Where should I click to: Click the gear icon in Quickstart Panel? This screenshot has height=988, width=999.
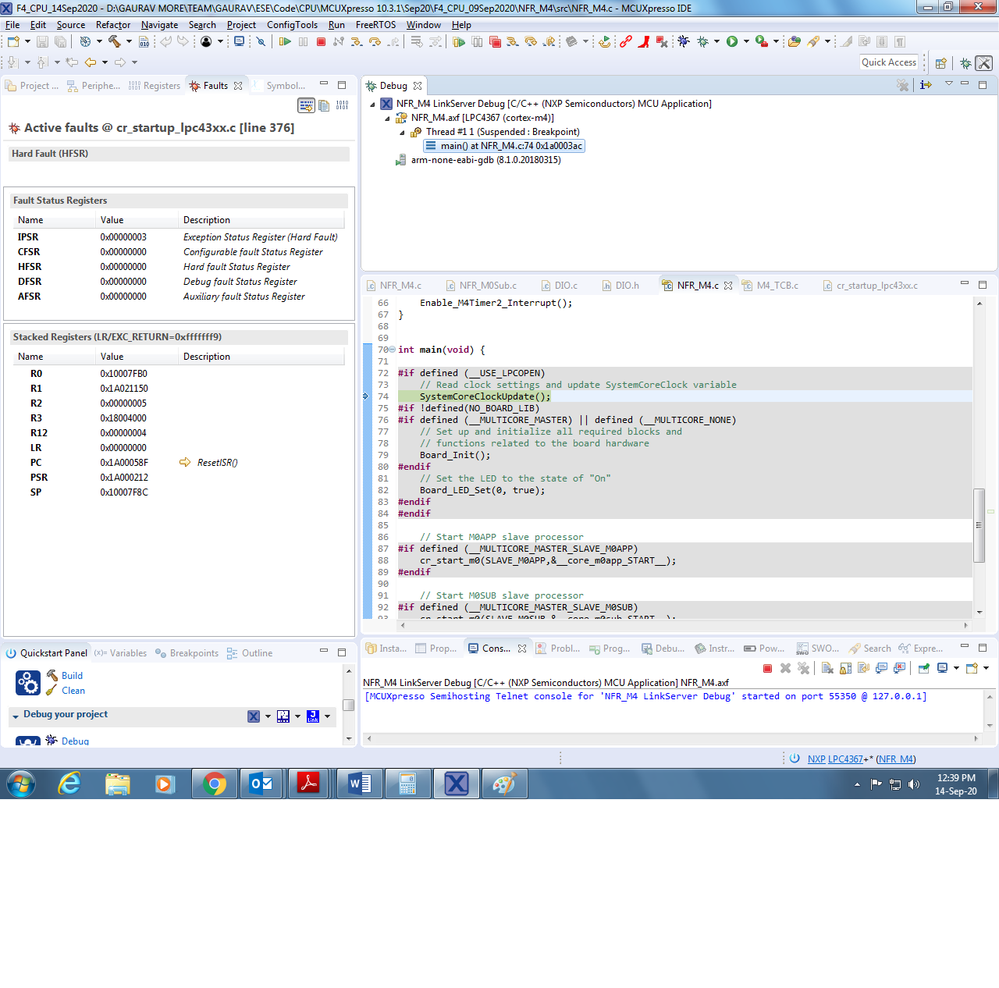pos(28,683)
